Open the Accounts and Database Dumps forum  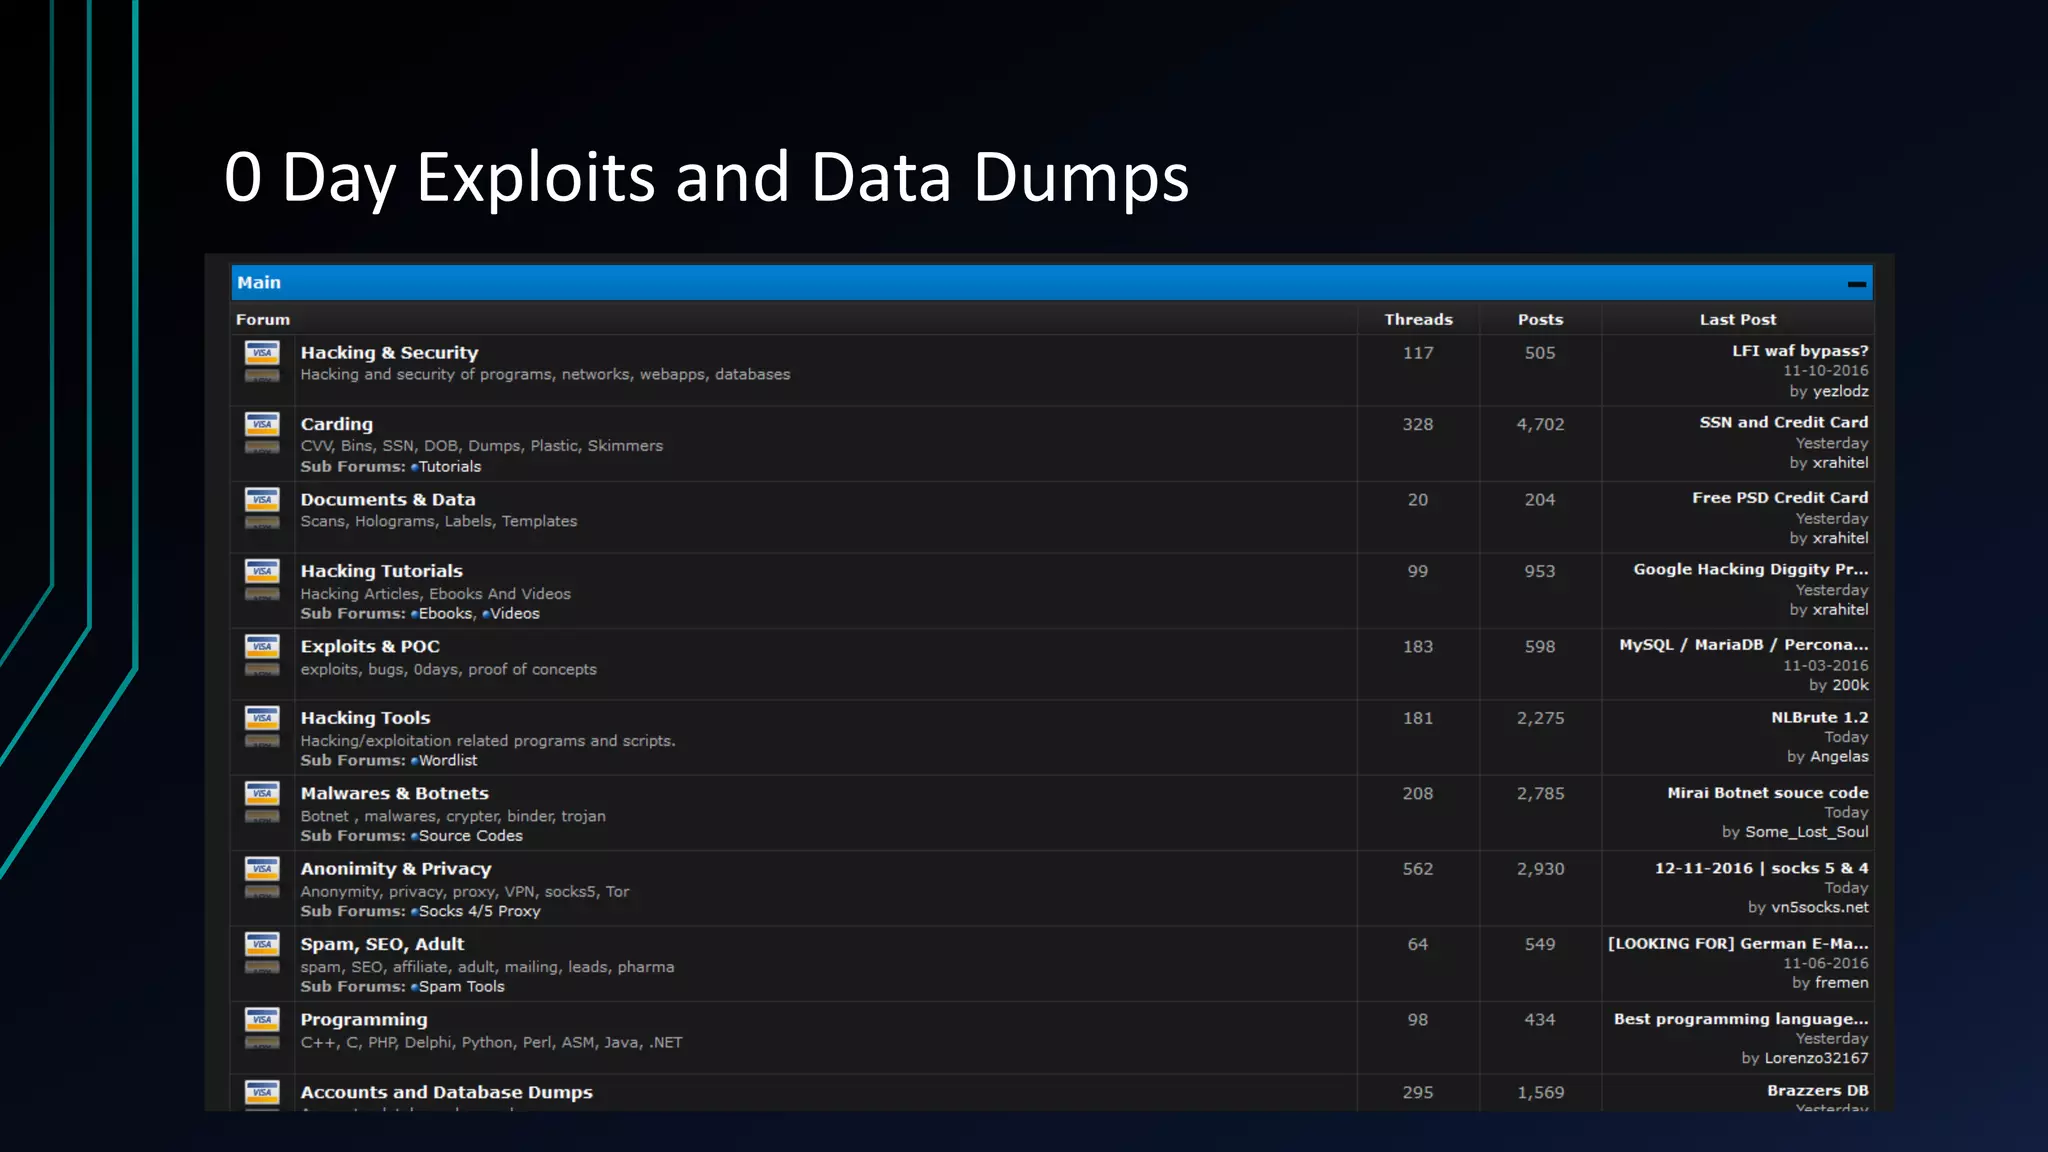446,1092
